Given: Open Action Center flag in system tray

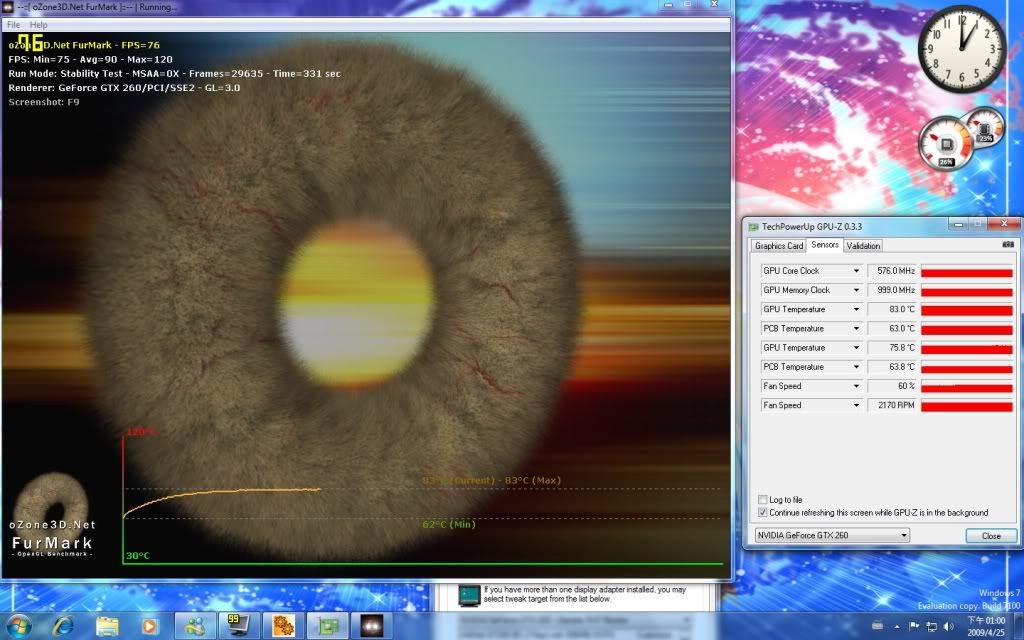Looking at the screenshot, I should pyautogui.click(x=914, y=626).
